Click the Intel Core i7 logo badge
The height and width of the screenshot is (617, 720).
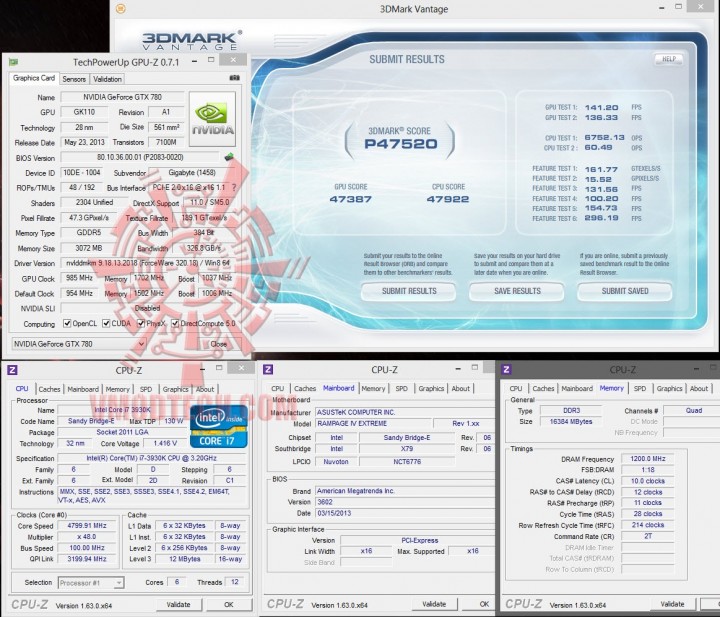[219, 426]
